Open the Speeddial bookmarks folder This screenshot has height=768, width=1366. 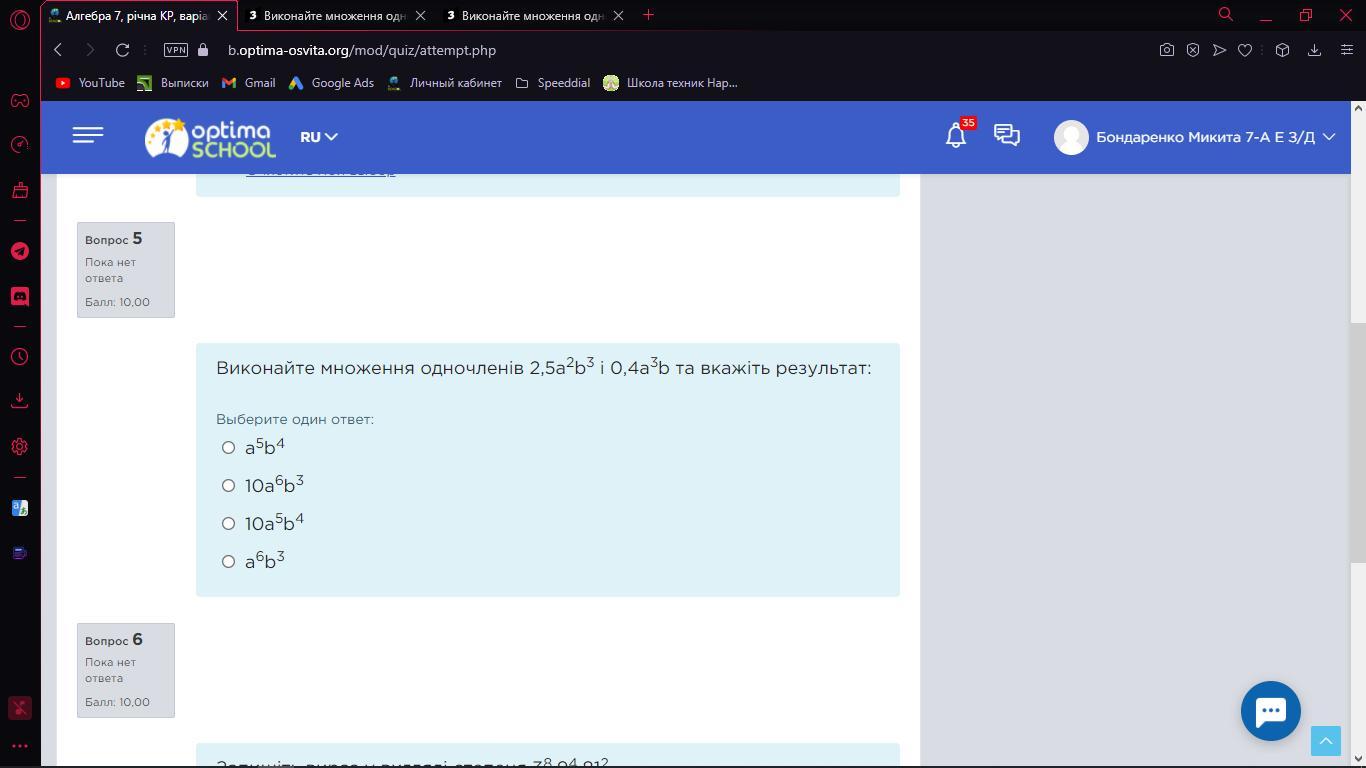point(552,83)
